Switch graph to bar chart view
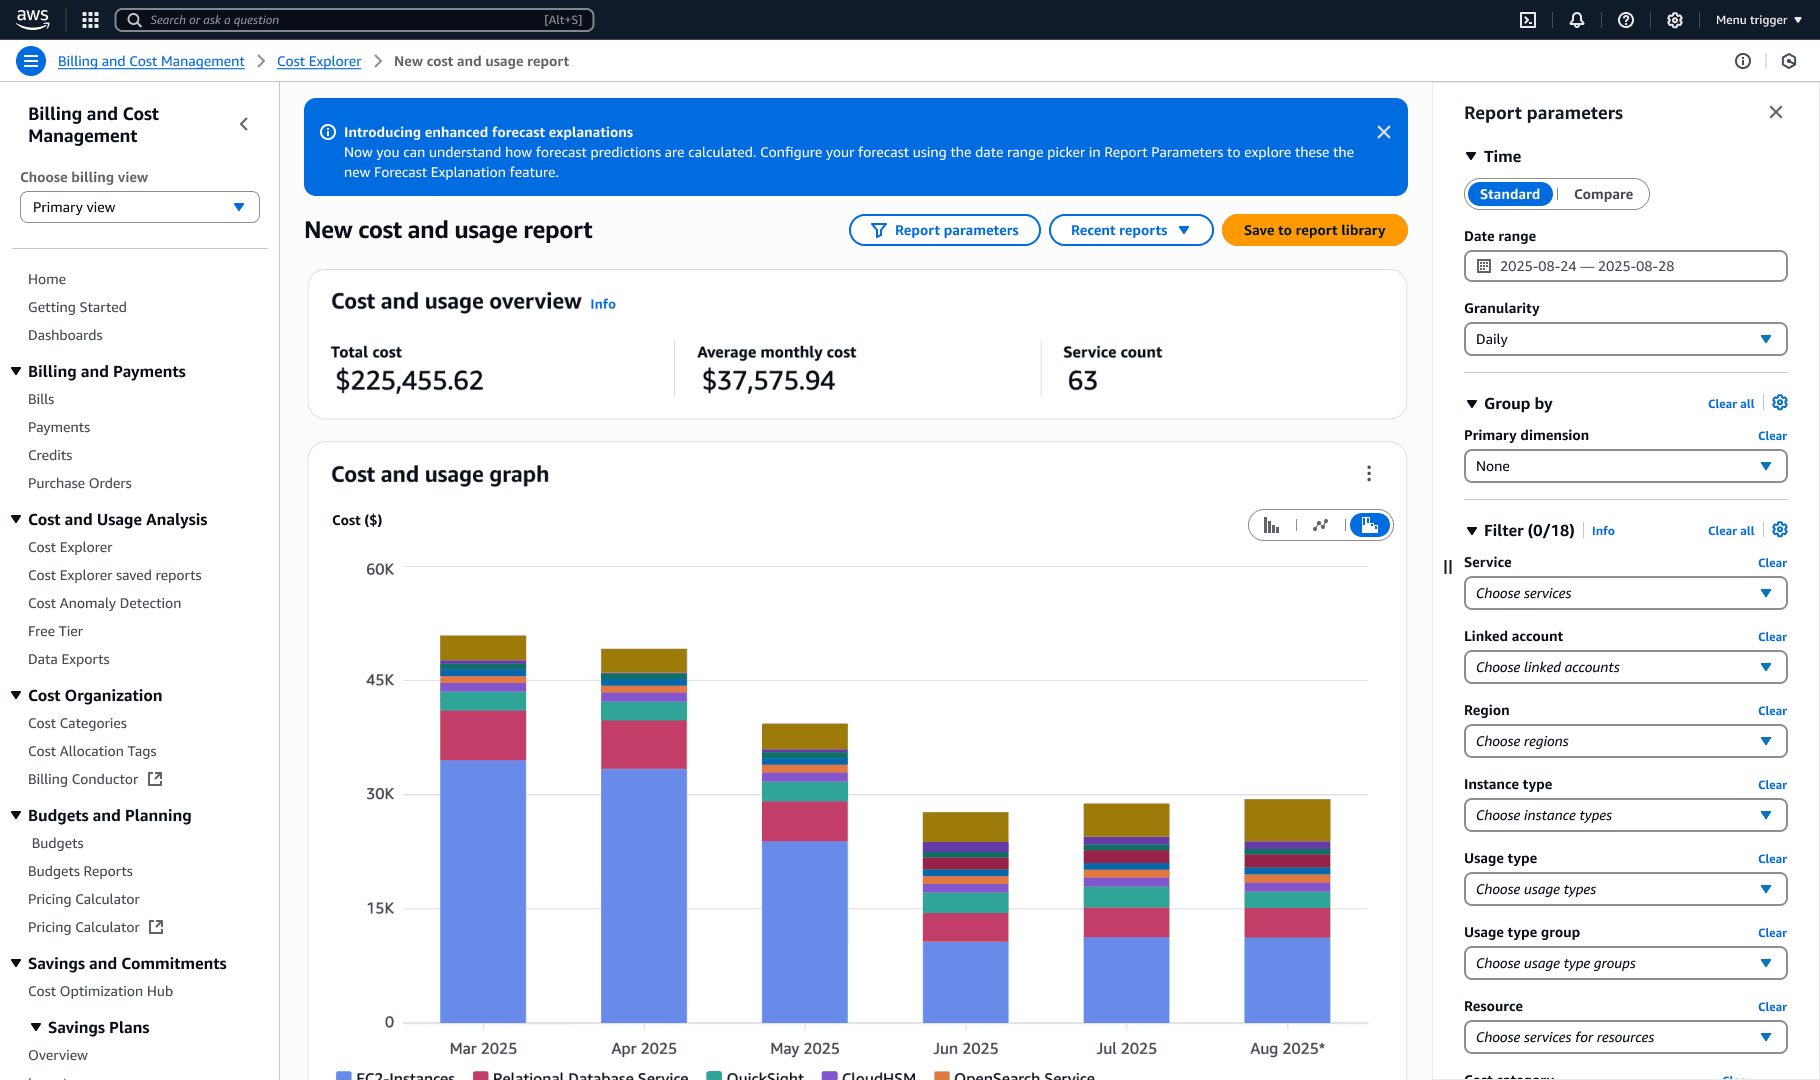Image resolution: width=1820 pixels, height=1080 pixels. click(1272, 525)
